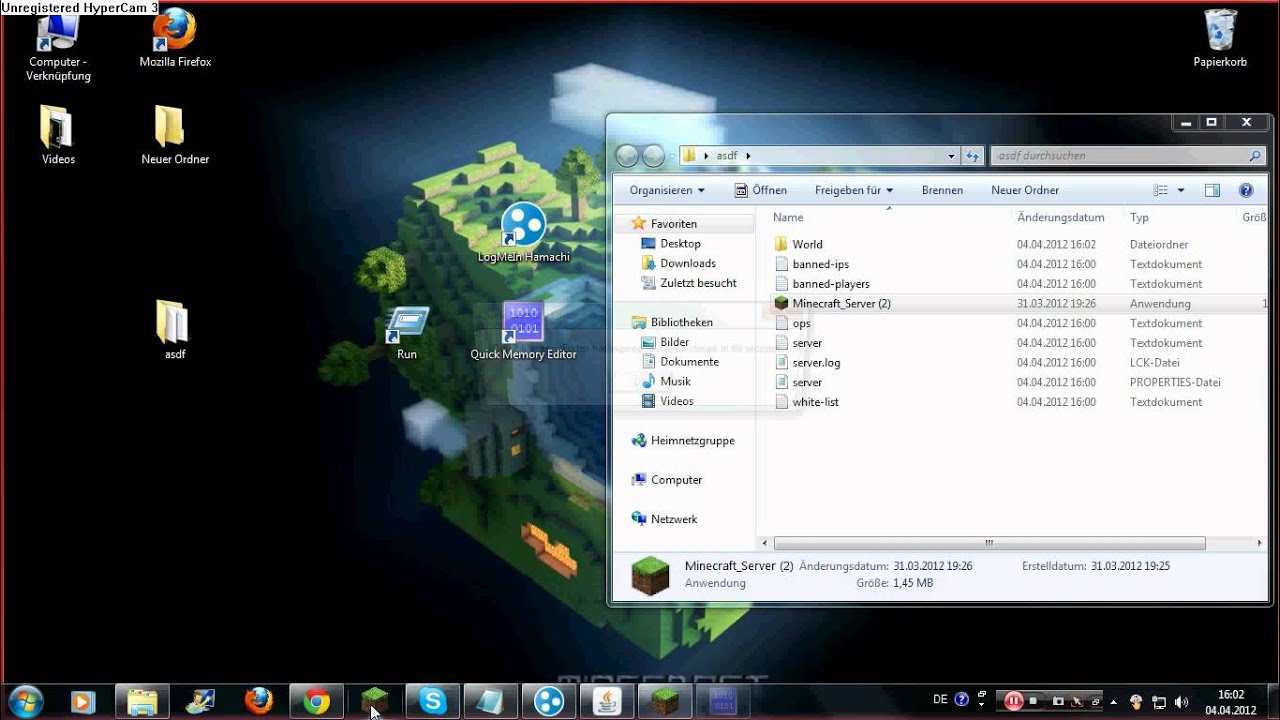Open Heimnetzgruppe in the navigation pane
The height and width of the screenshot is (720, 1280).
(692, 440)
